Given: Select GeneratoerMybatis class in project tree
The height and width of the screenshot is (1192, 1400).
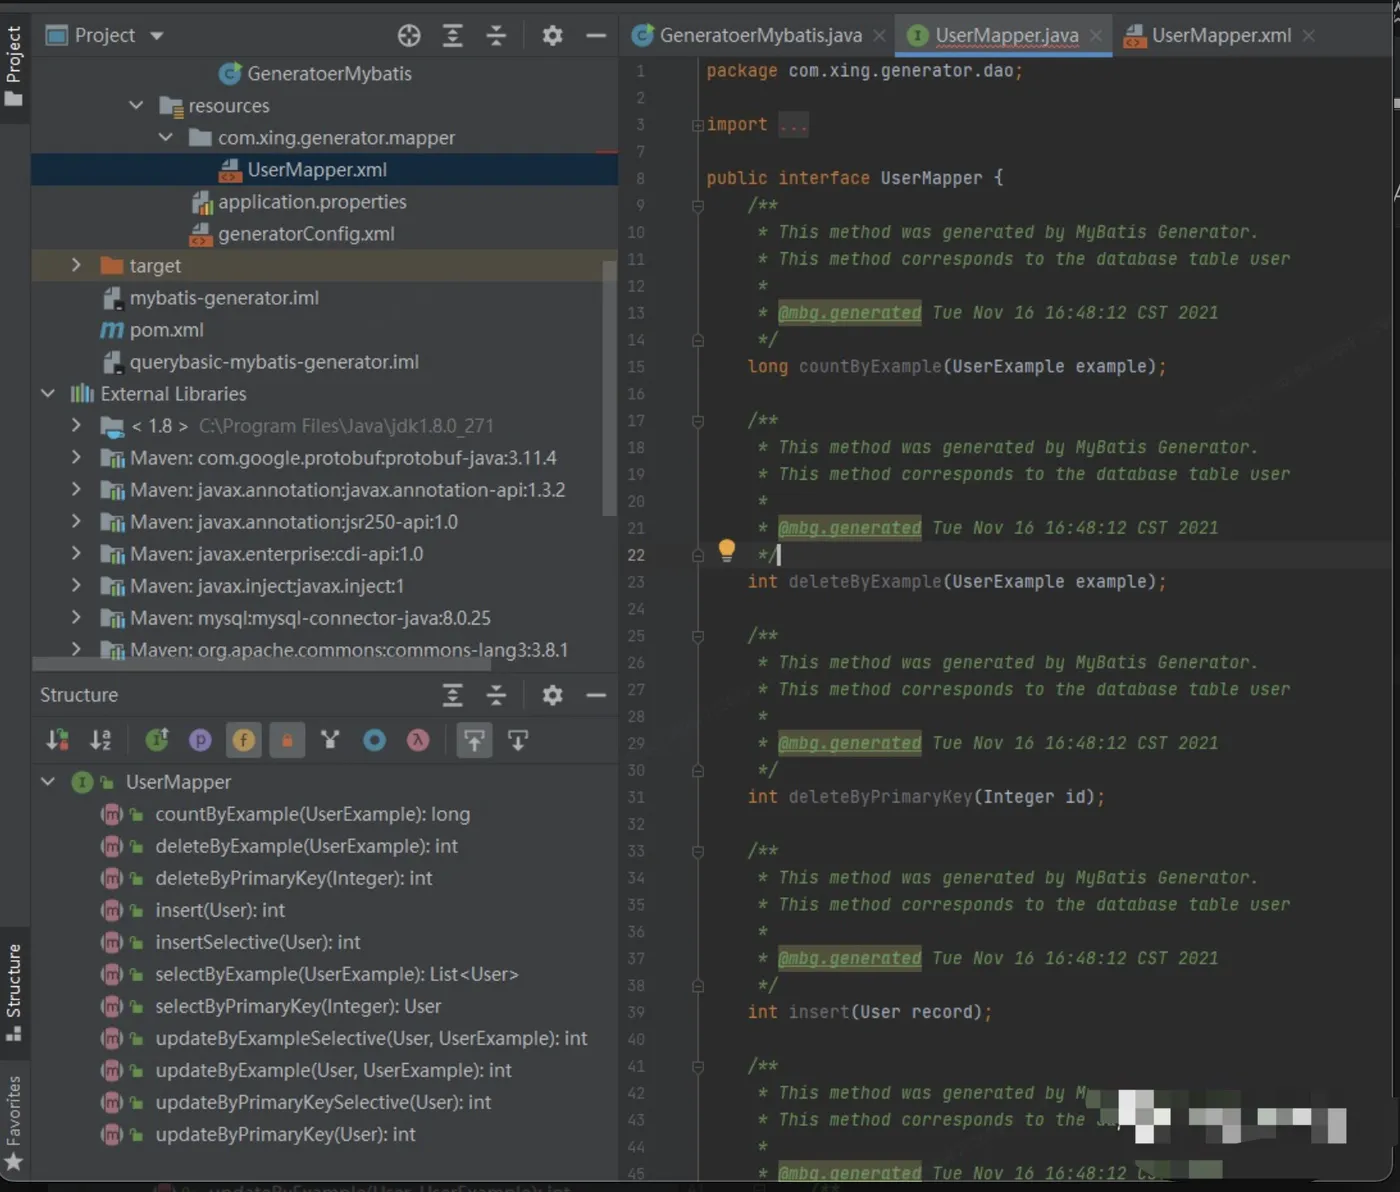Looking at the screenshot, I should (x=329, y=73).
